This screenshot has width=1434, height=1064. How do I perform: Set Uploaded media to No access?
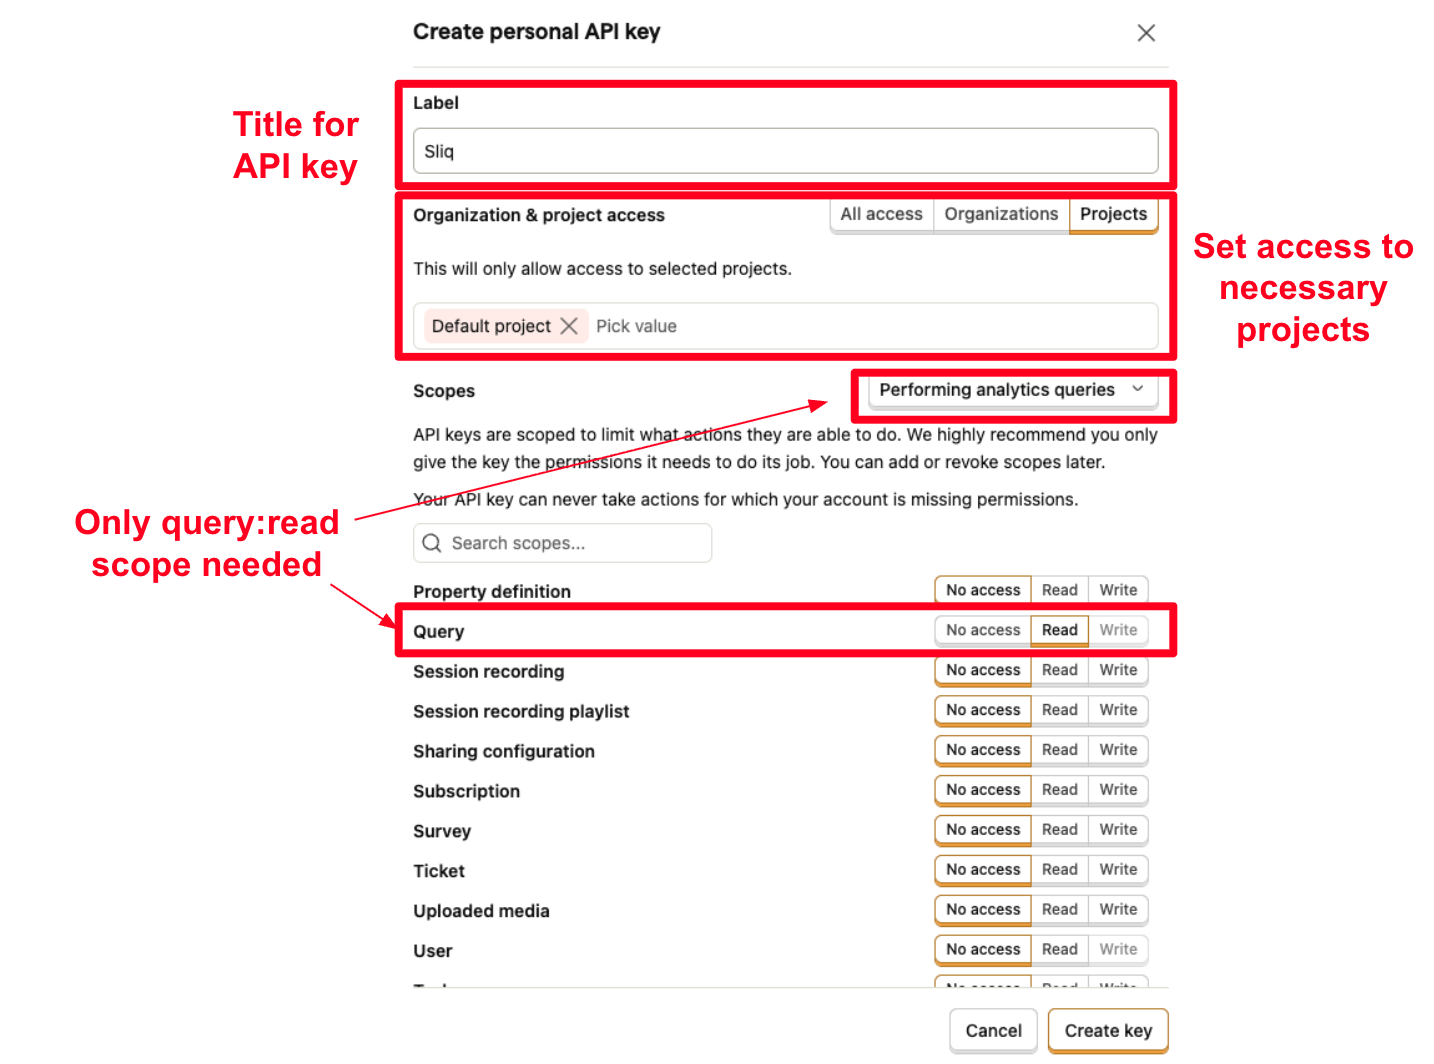click(982, 910)
